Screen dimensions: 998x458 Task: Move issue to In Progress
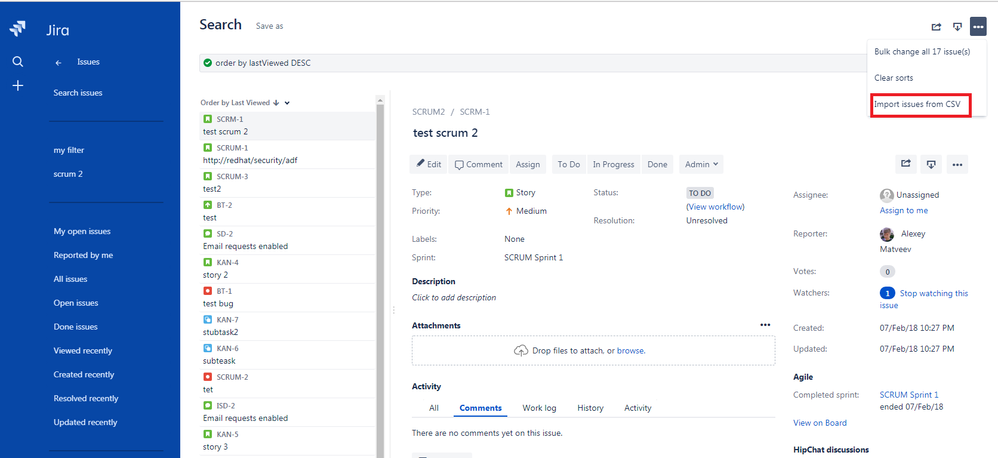tap(614, 164)
